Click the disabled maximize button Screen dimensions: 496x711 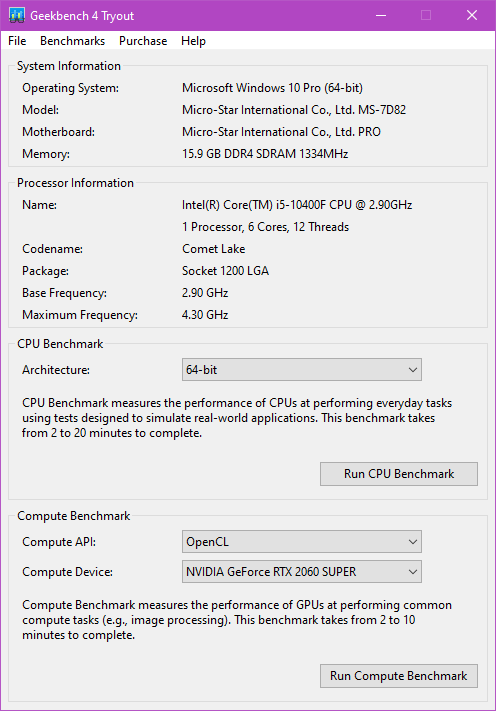[426, 15]
